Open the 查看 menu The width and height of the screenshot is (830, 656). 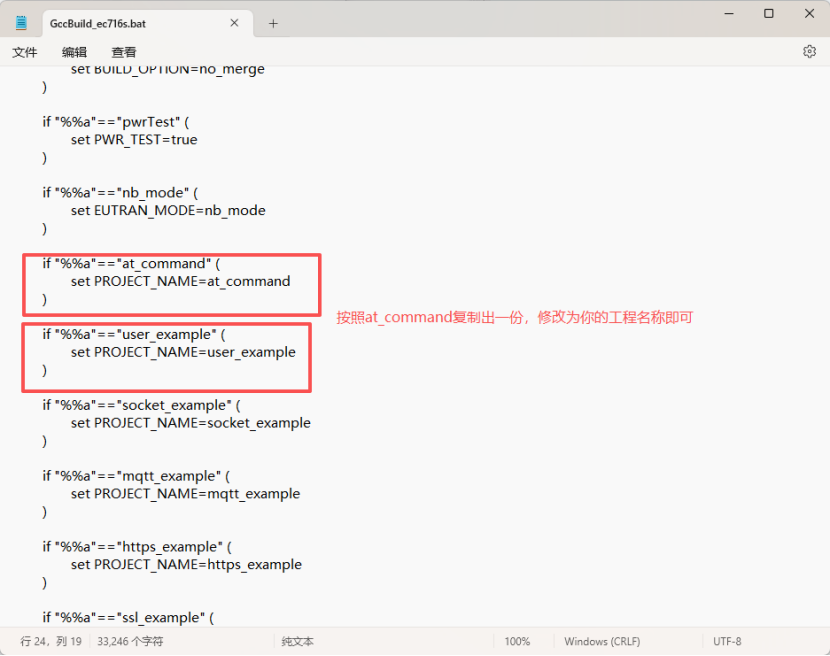pyautogui.click(x=123, y=52)
